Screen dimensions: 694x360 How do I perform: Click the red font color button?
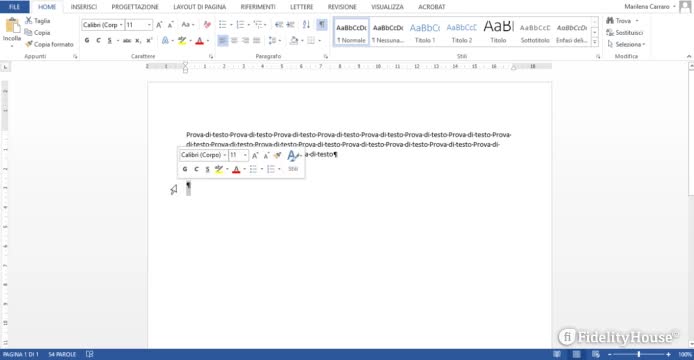click(199, 41)
